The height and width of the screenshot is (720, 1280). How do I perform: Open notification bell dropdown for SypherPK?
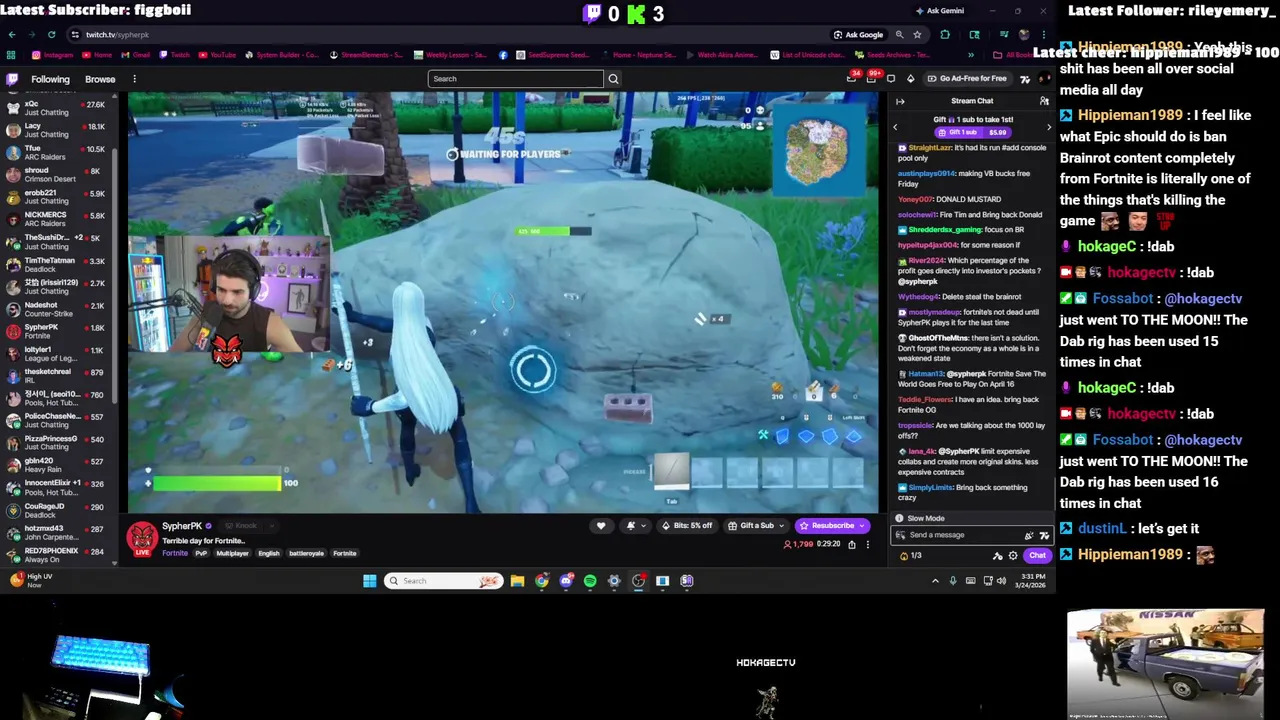coord(634,526)
